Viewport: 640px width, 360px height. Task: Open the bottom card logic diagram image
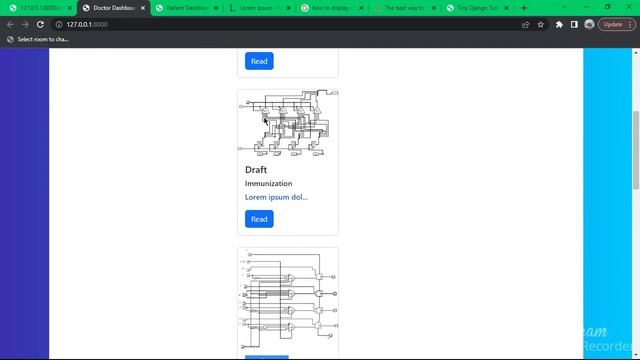pyautogui.click(x=288, y=299)
